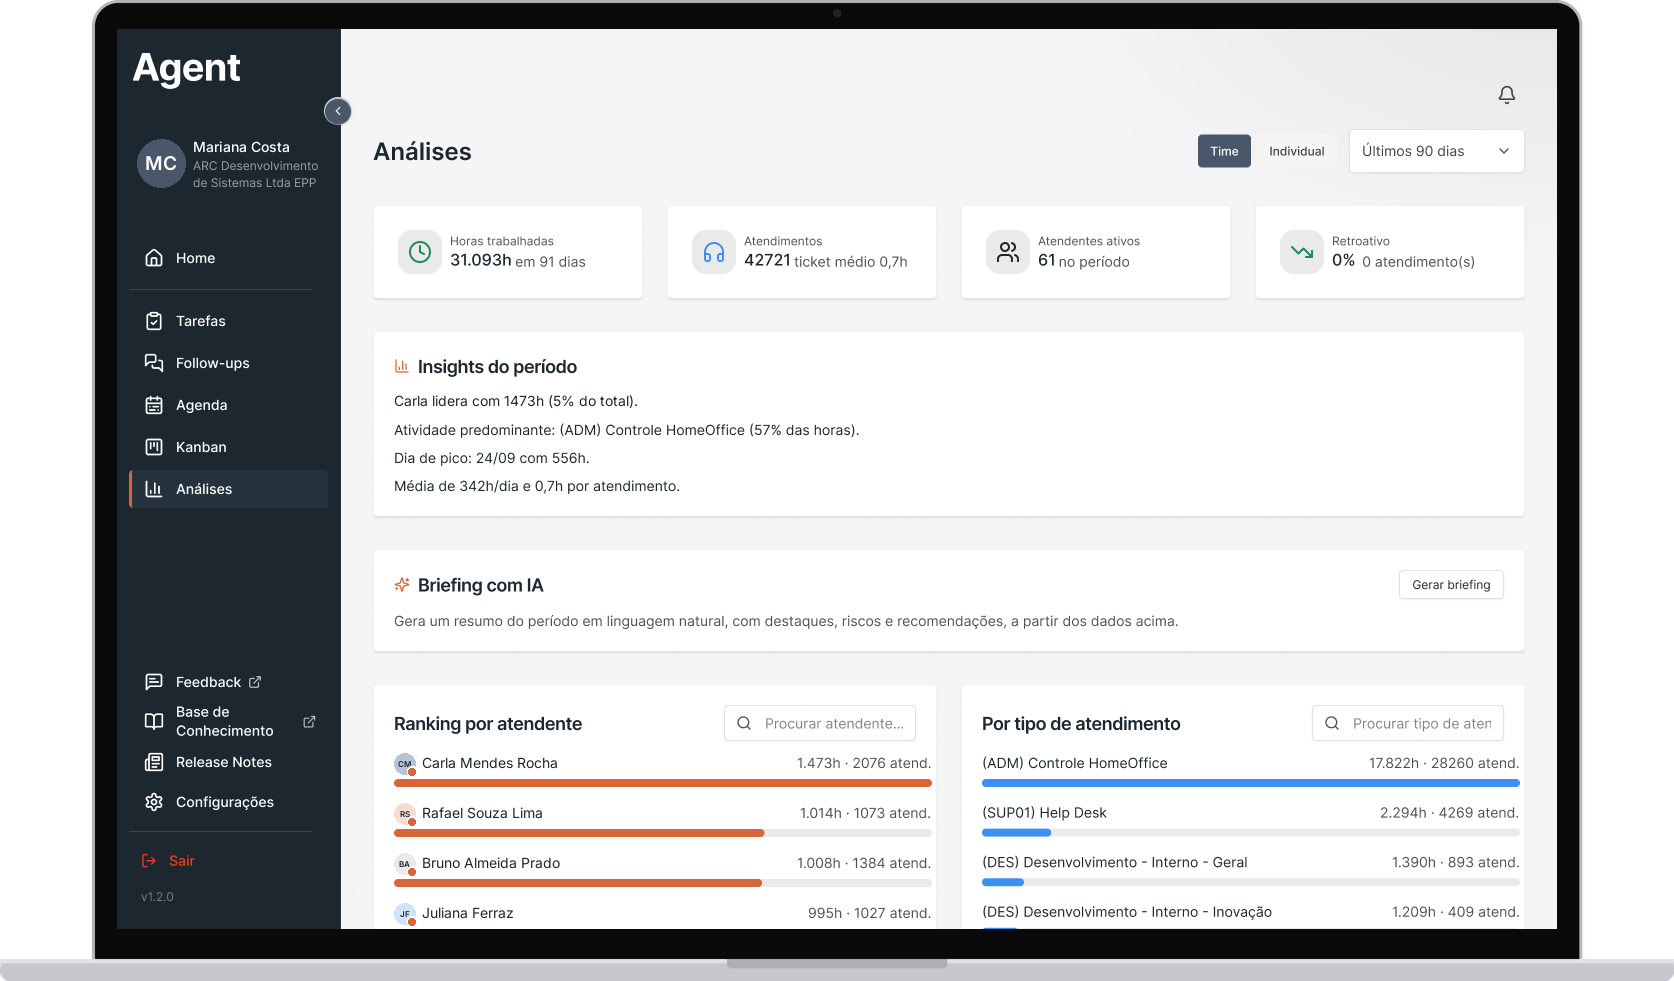
Task: Click the Agent logo title
Action: coord(187,68)
